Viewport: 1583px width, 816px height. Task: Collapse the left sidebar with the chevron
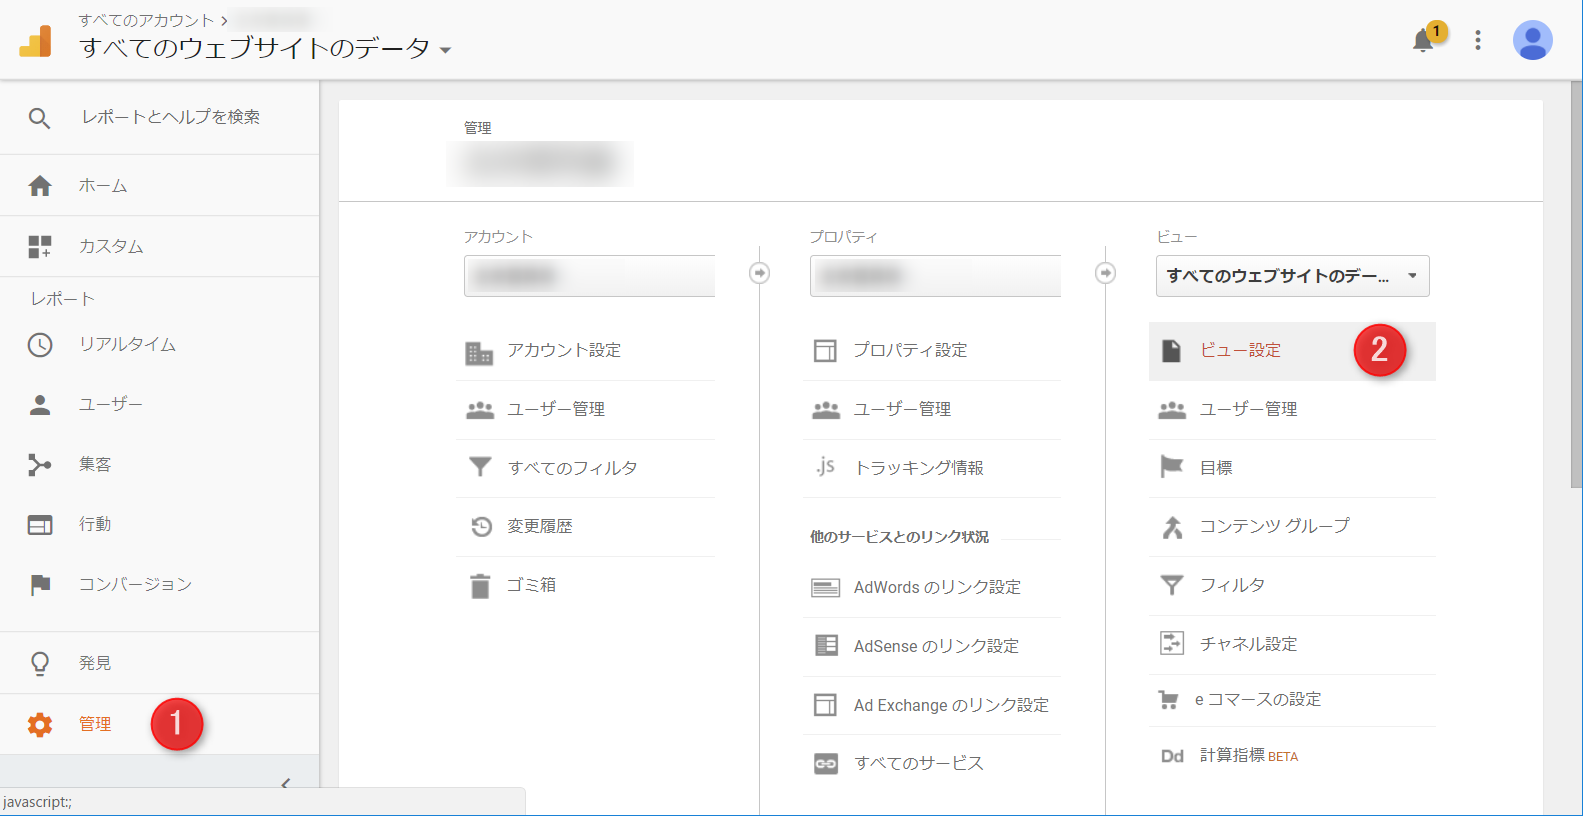[286, 783]
